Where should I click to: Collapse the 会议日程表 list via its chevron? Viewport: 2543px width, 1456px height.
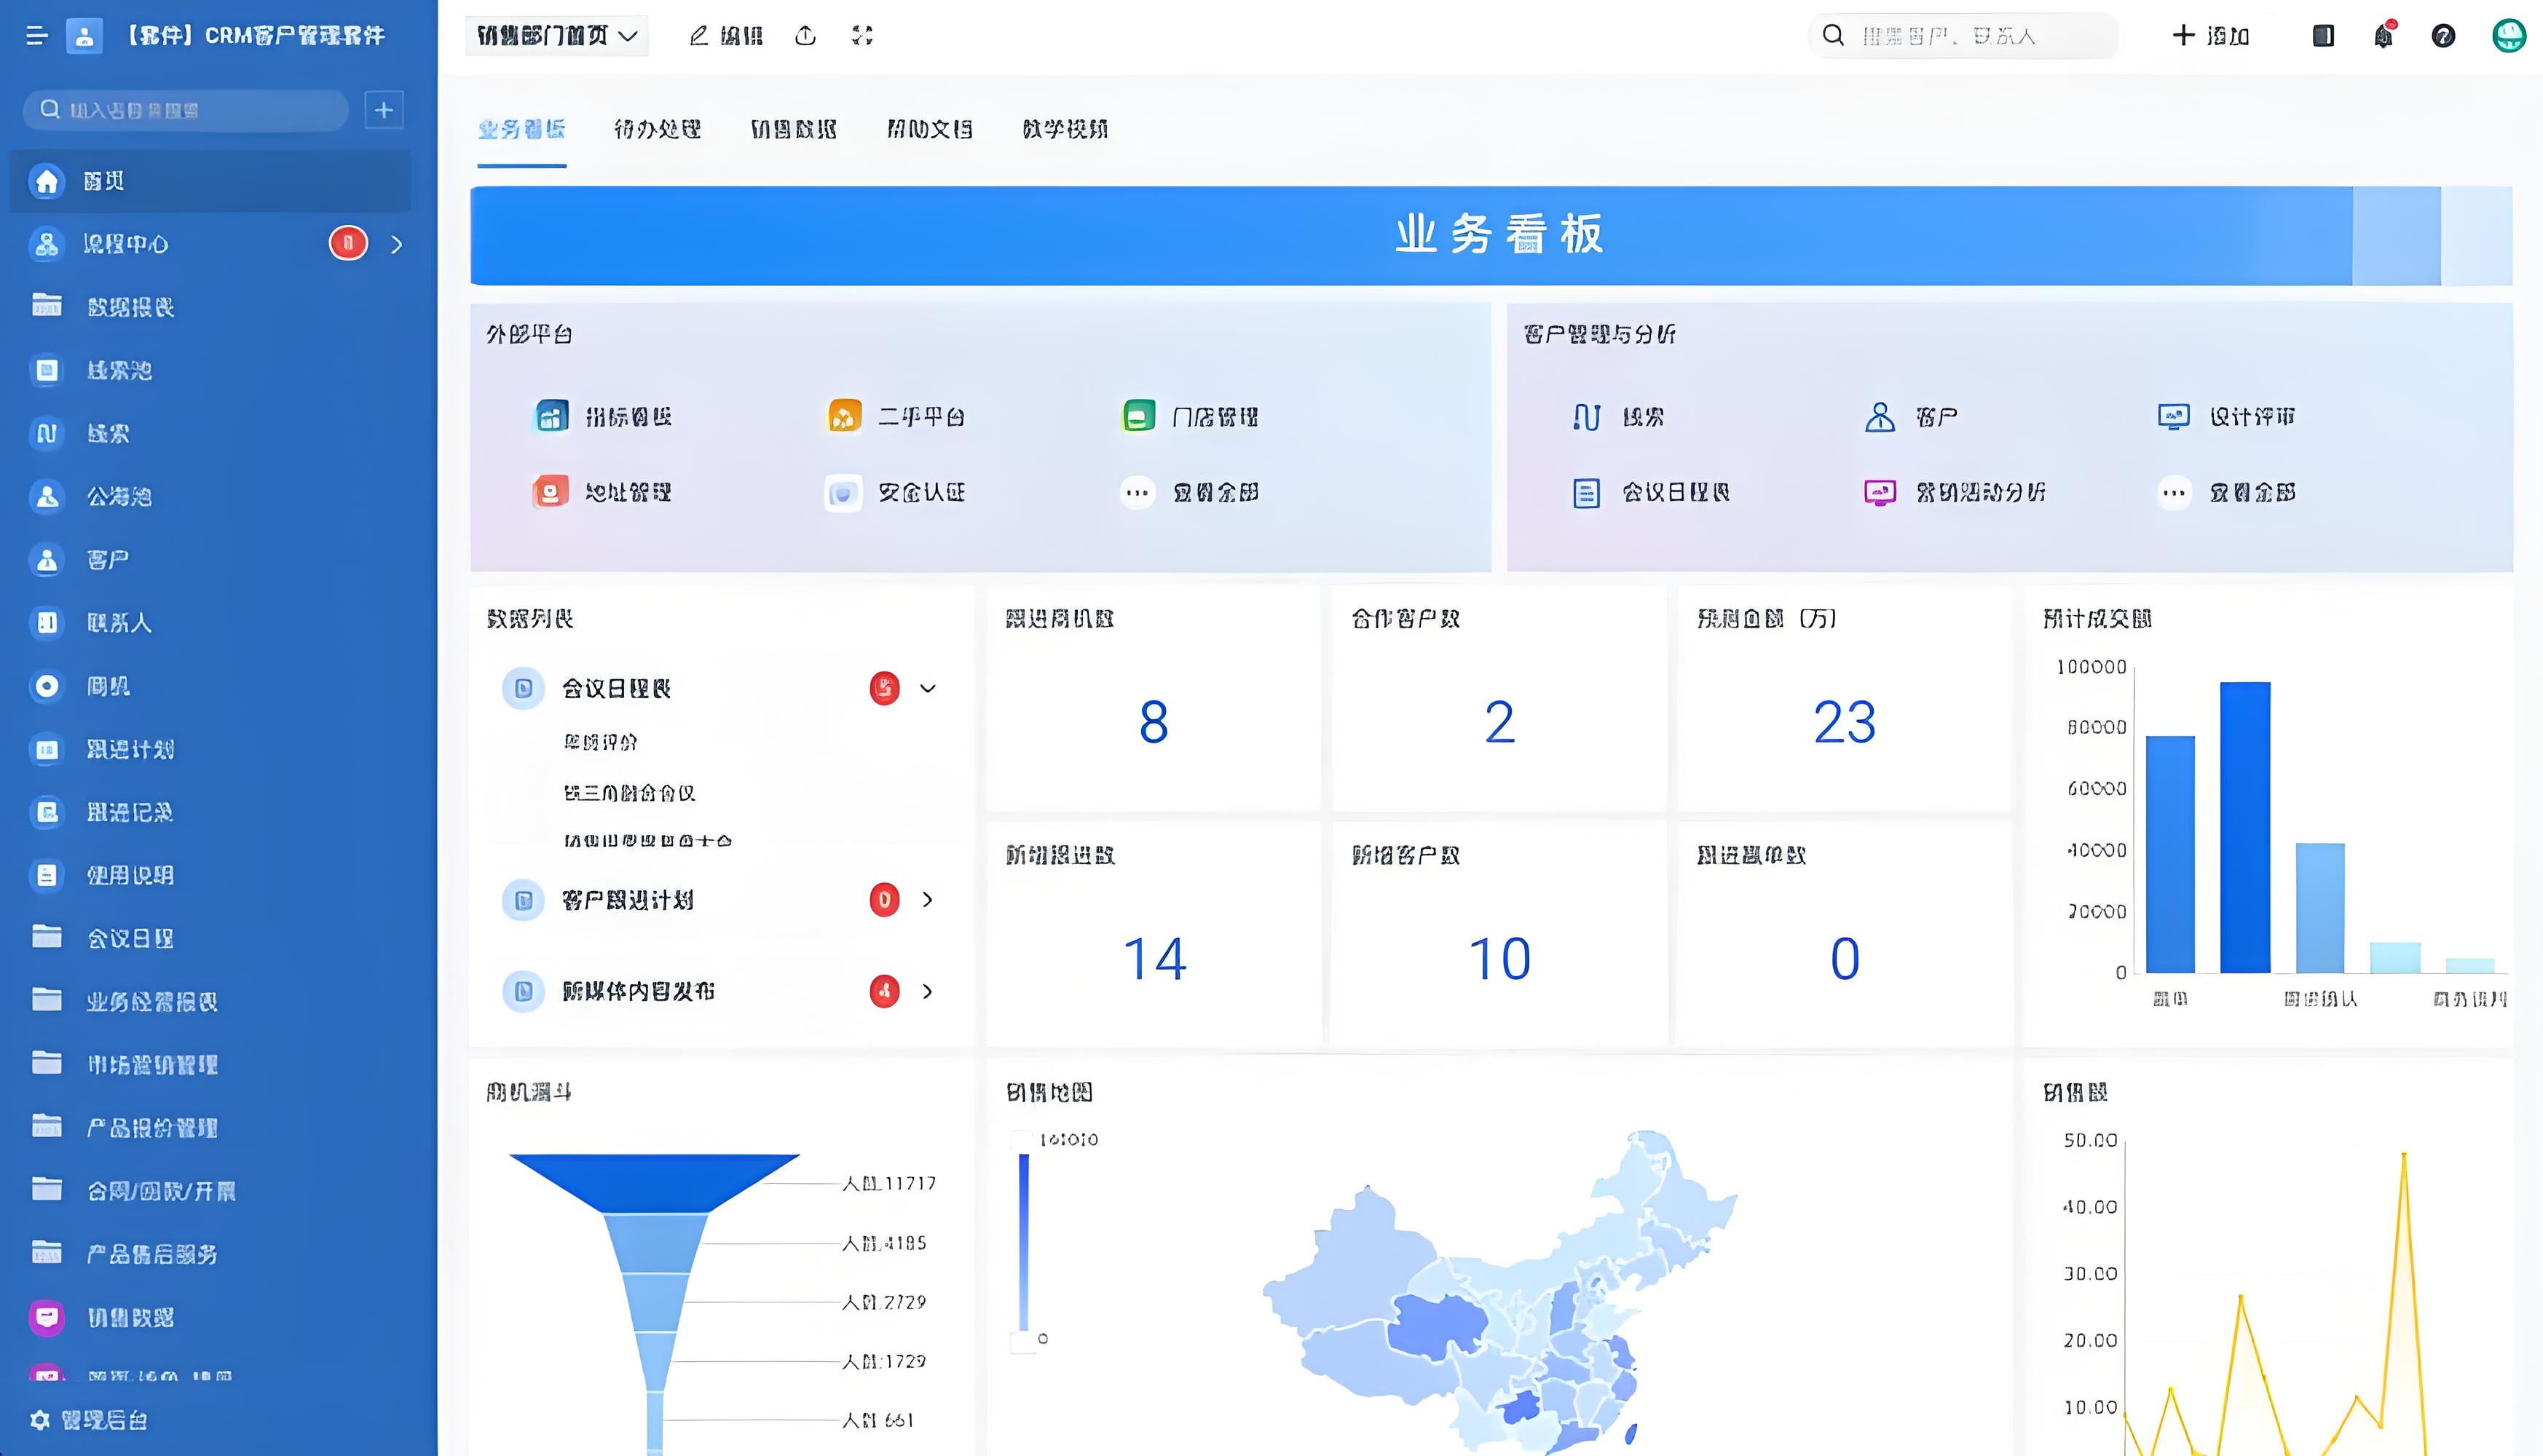point(929,688)
